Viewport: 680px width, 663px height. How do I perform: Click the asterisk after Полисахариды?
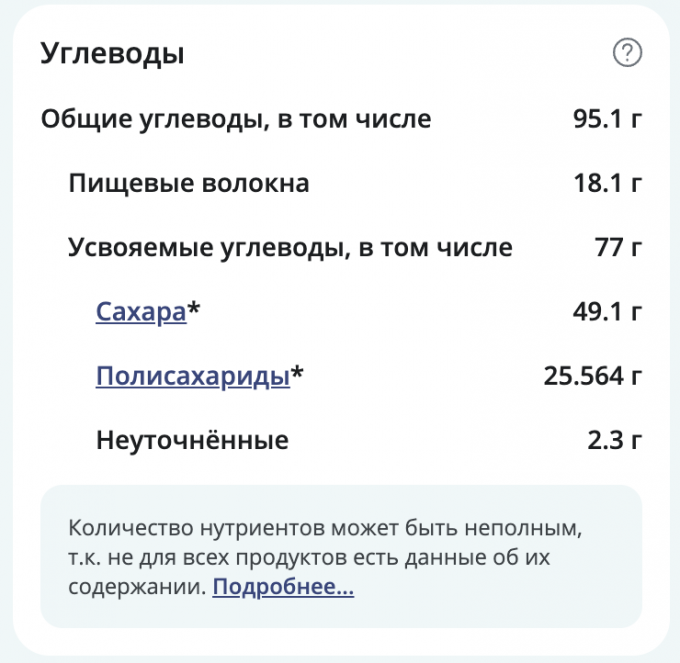click(x=297, y=374)
